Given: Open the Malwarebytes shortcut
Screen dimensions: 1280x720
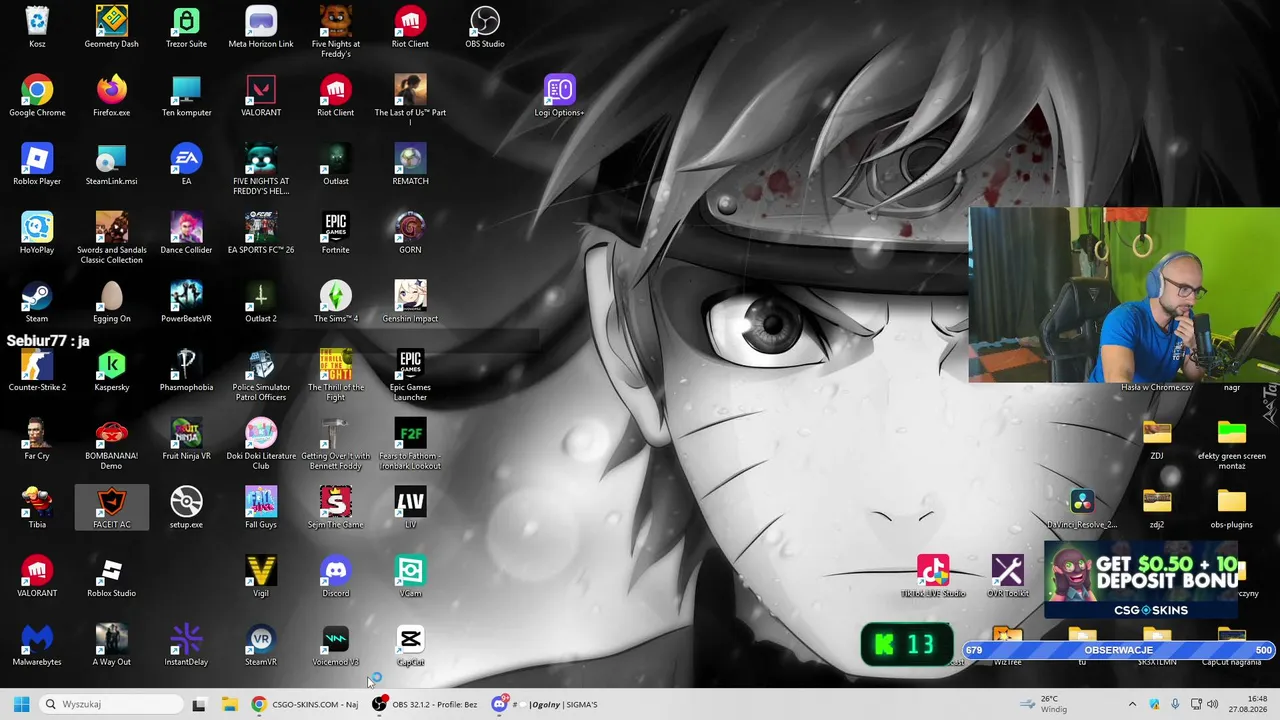Looking at the screenshot, I should click(37, 646).
